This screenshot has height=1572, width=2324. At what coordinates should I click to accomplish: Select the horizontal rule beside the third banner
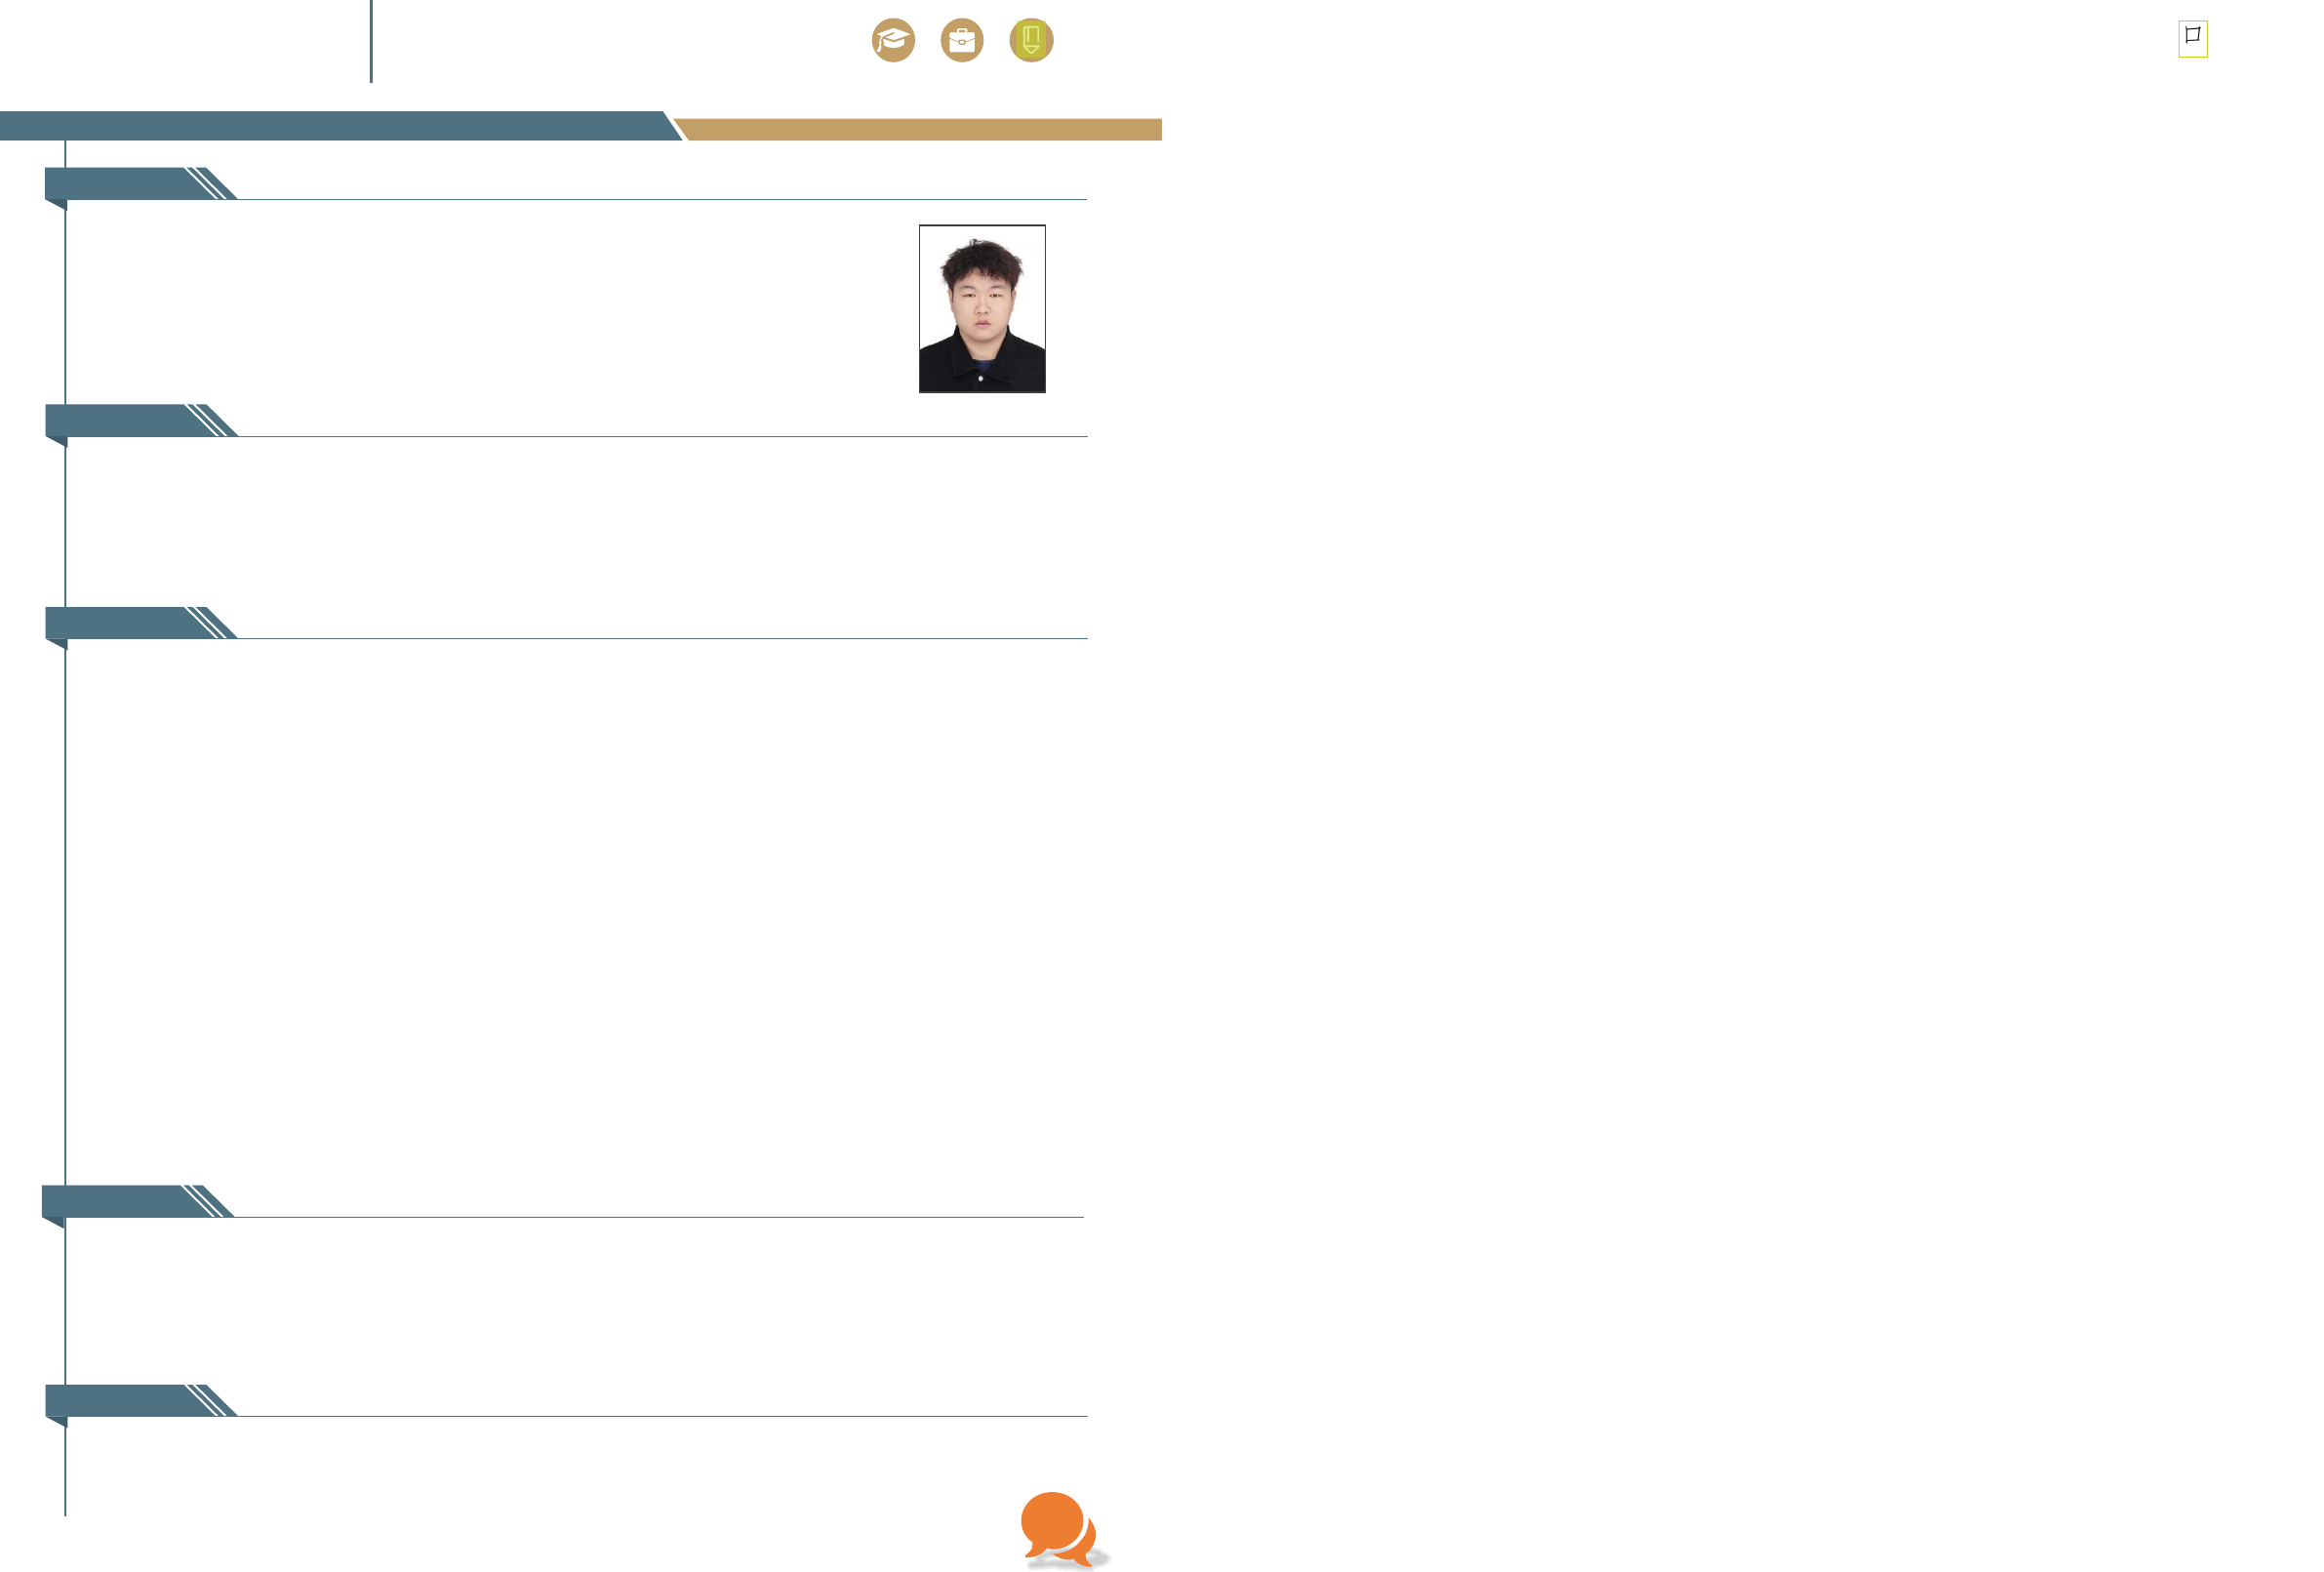(660, 639)
